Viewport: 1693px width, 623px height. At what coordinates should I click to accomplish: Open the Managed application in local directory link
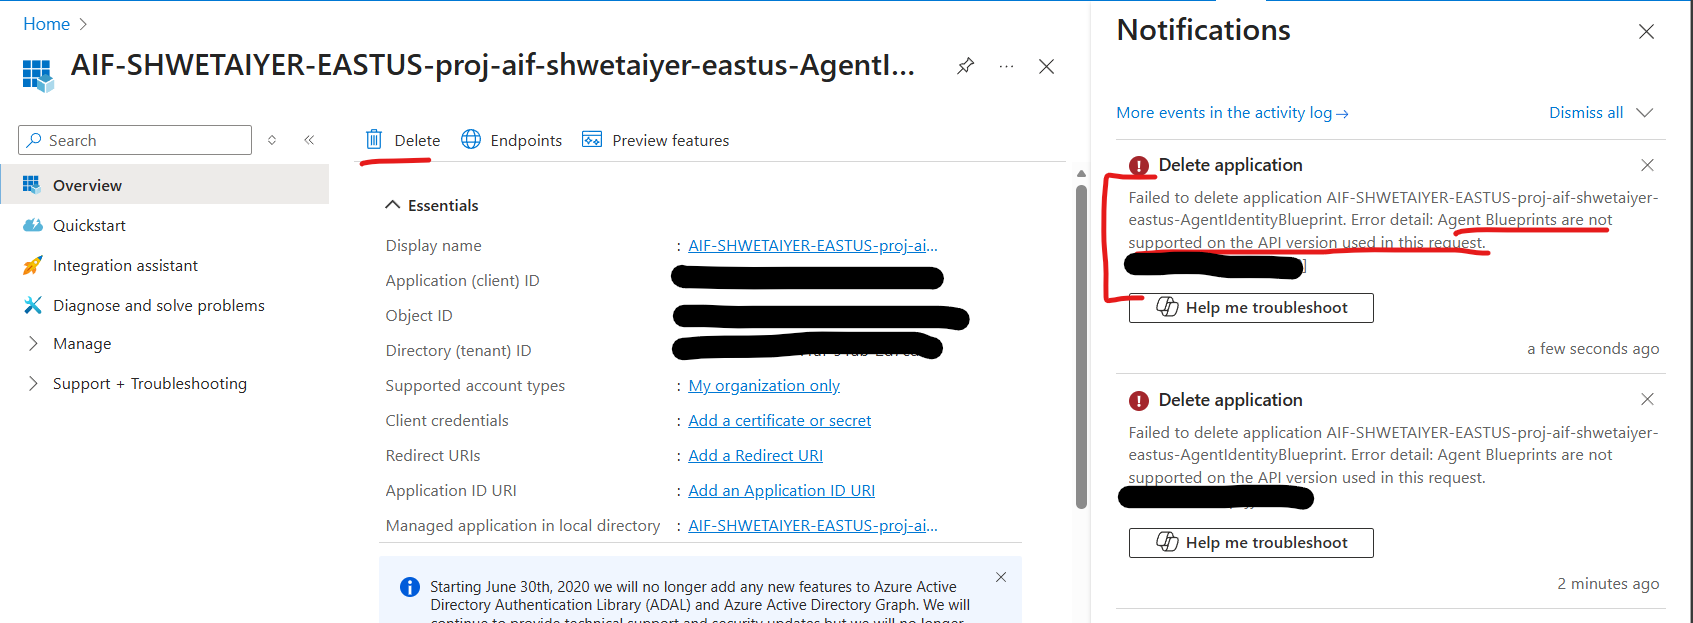click(813, 525)
